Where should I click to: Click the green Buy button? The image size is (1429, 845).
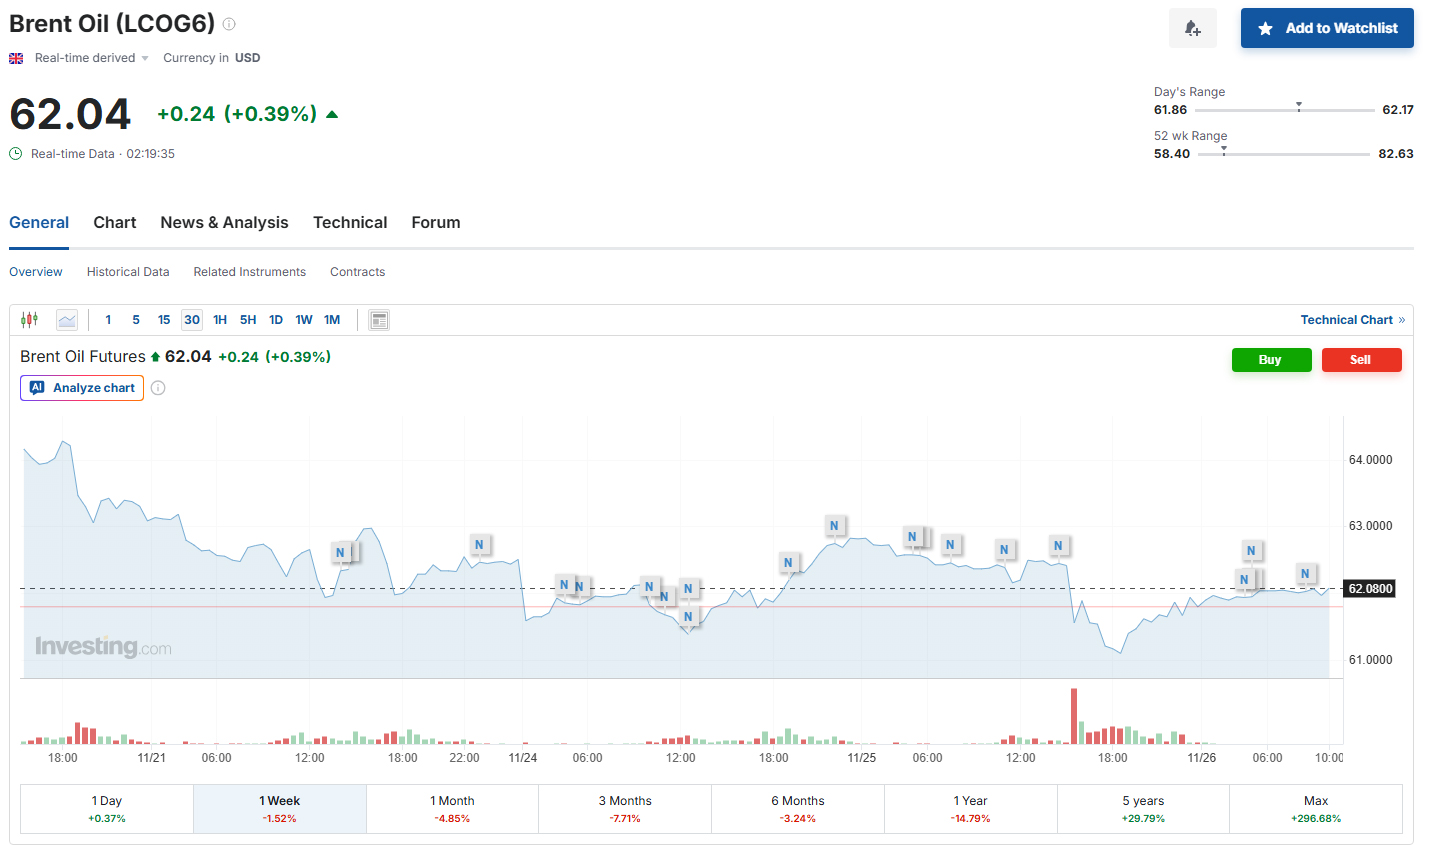(x=1271, y=360)
